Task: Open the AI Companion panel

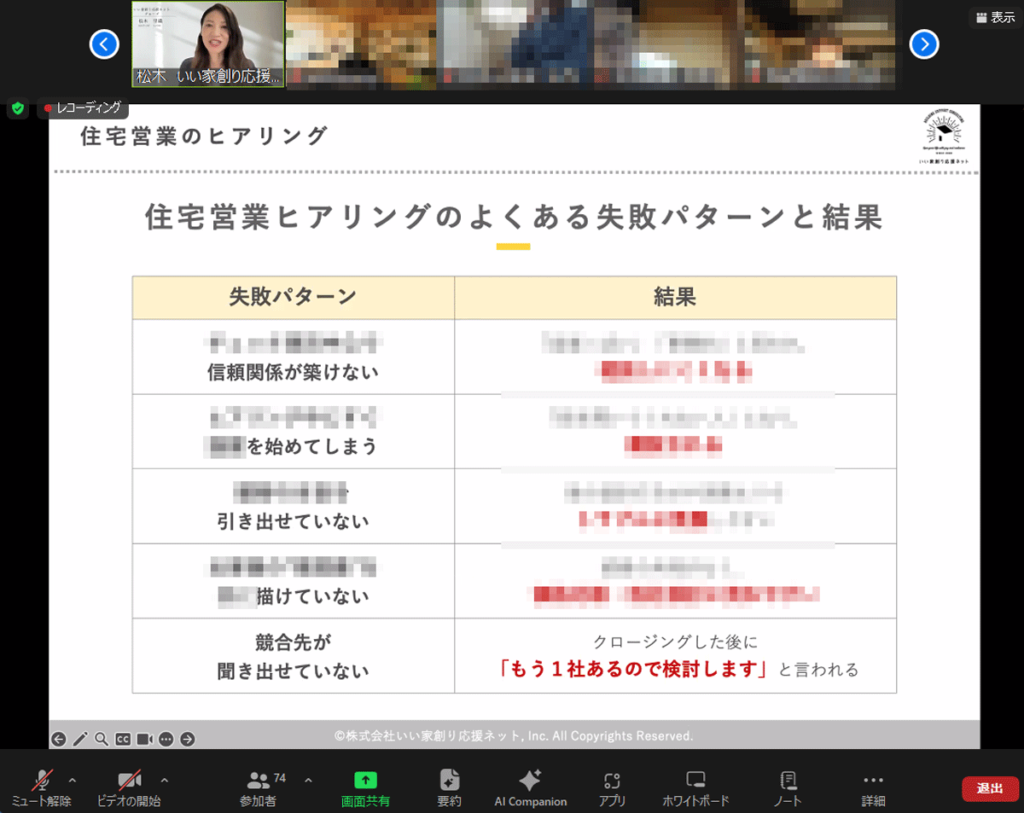Action: point(530,788)
